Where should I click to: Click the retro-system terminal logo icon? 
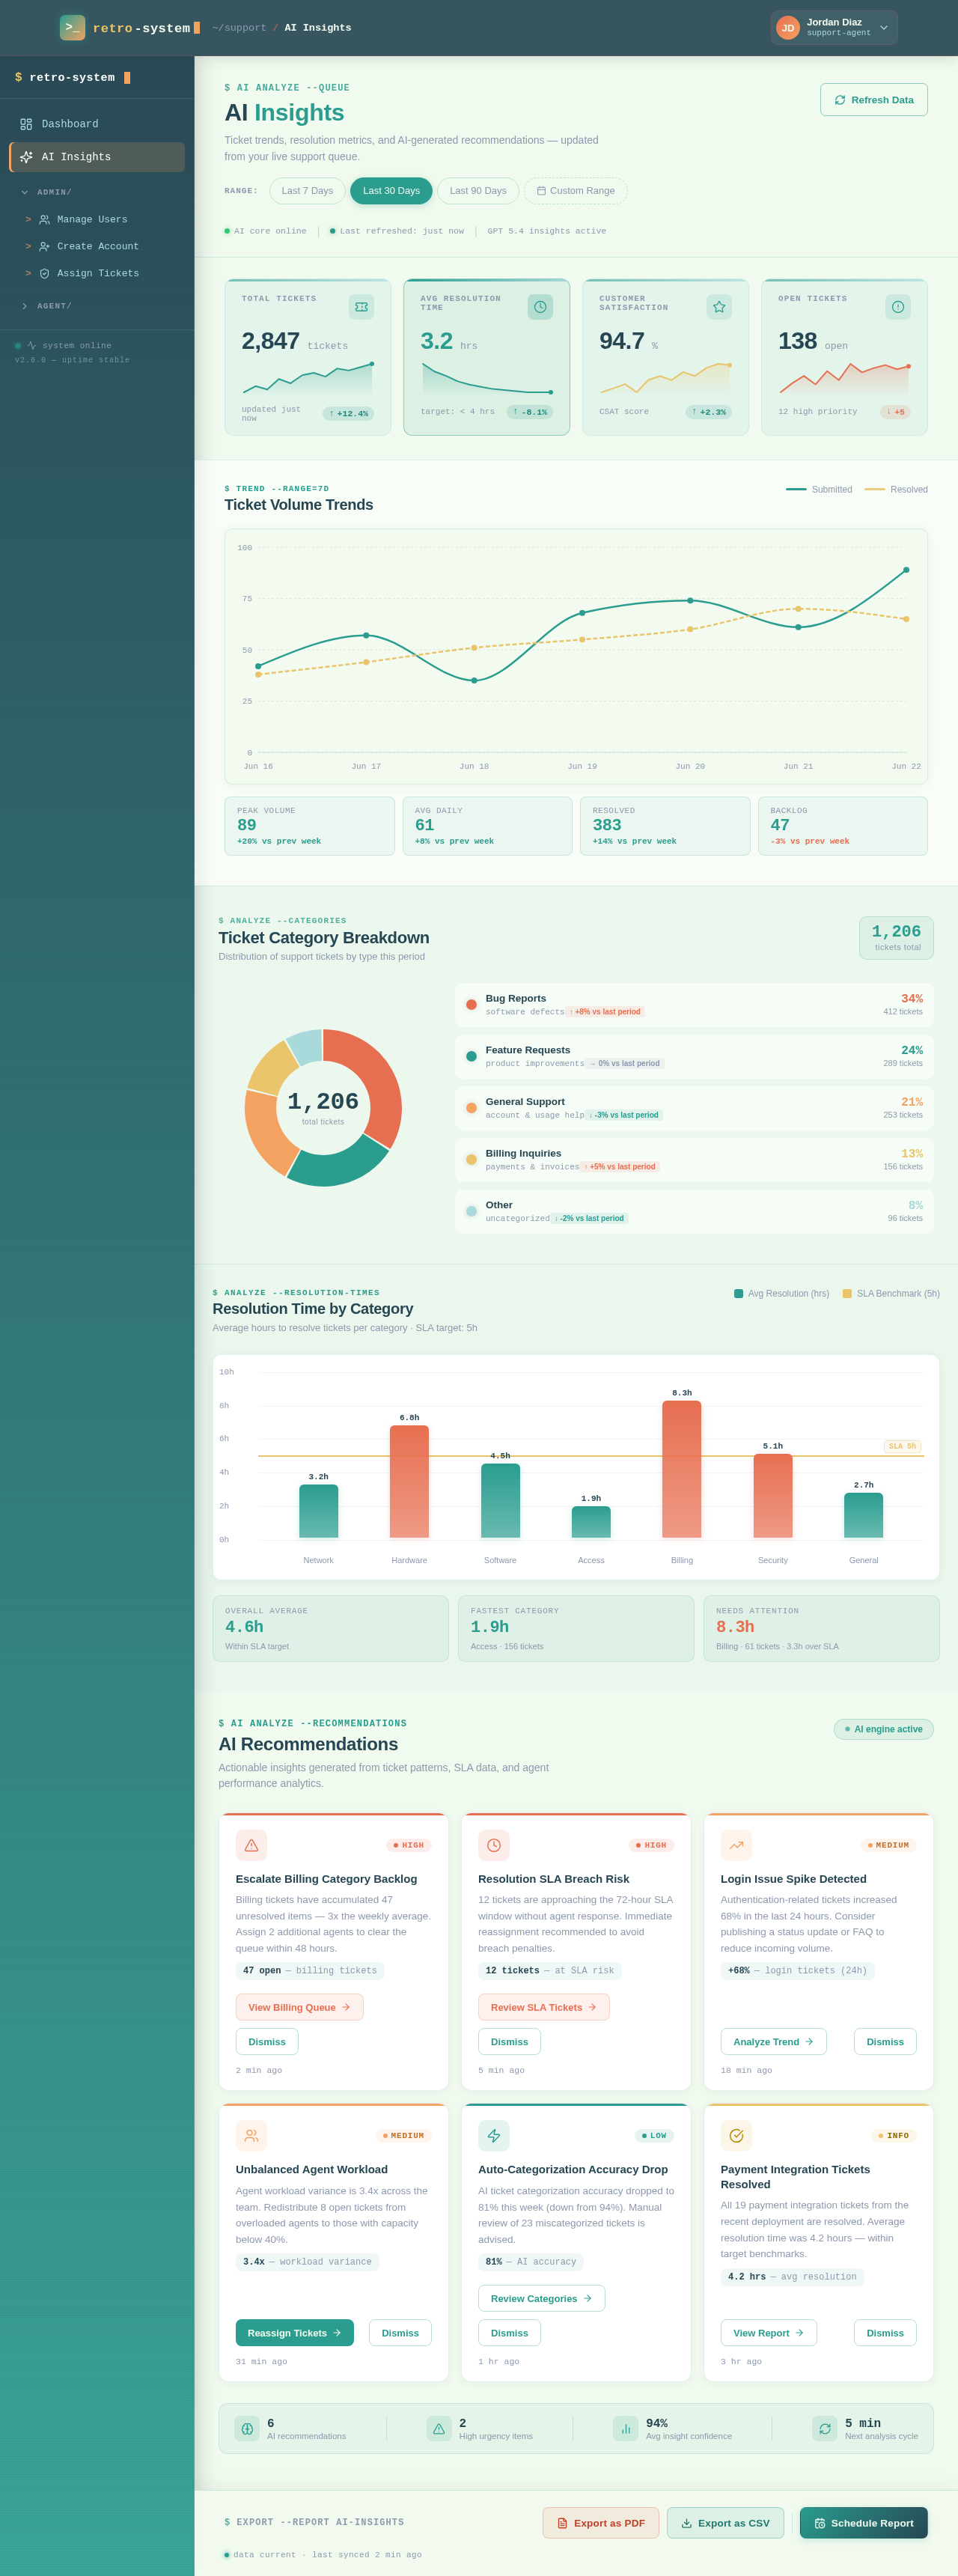[72, 27]
